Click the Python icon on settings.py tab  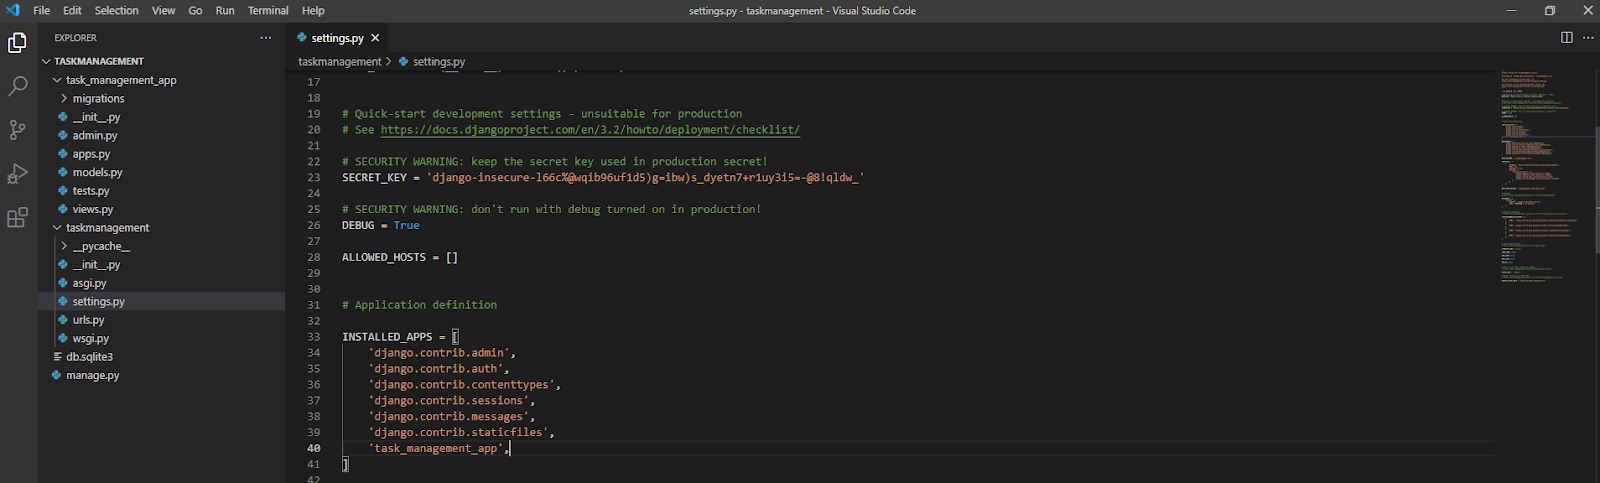click(x=302, y=38)
